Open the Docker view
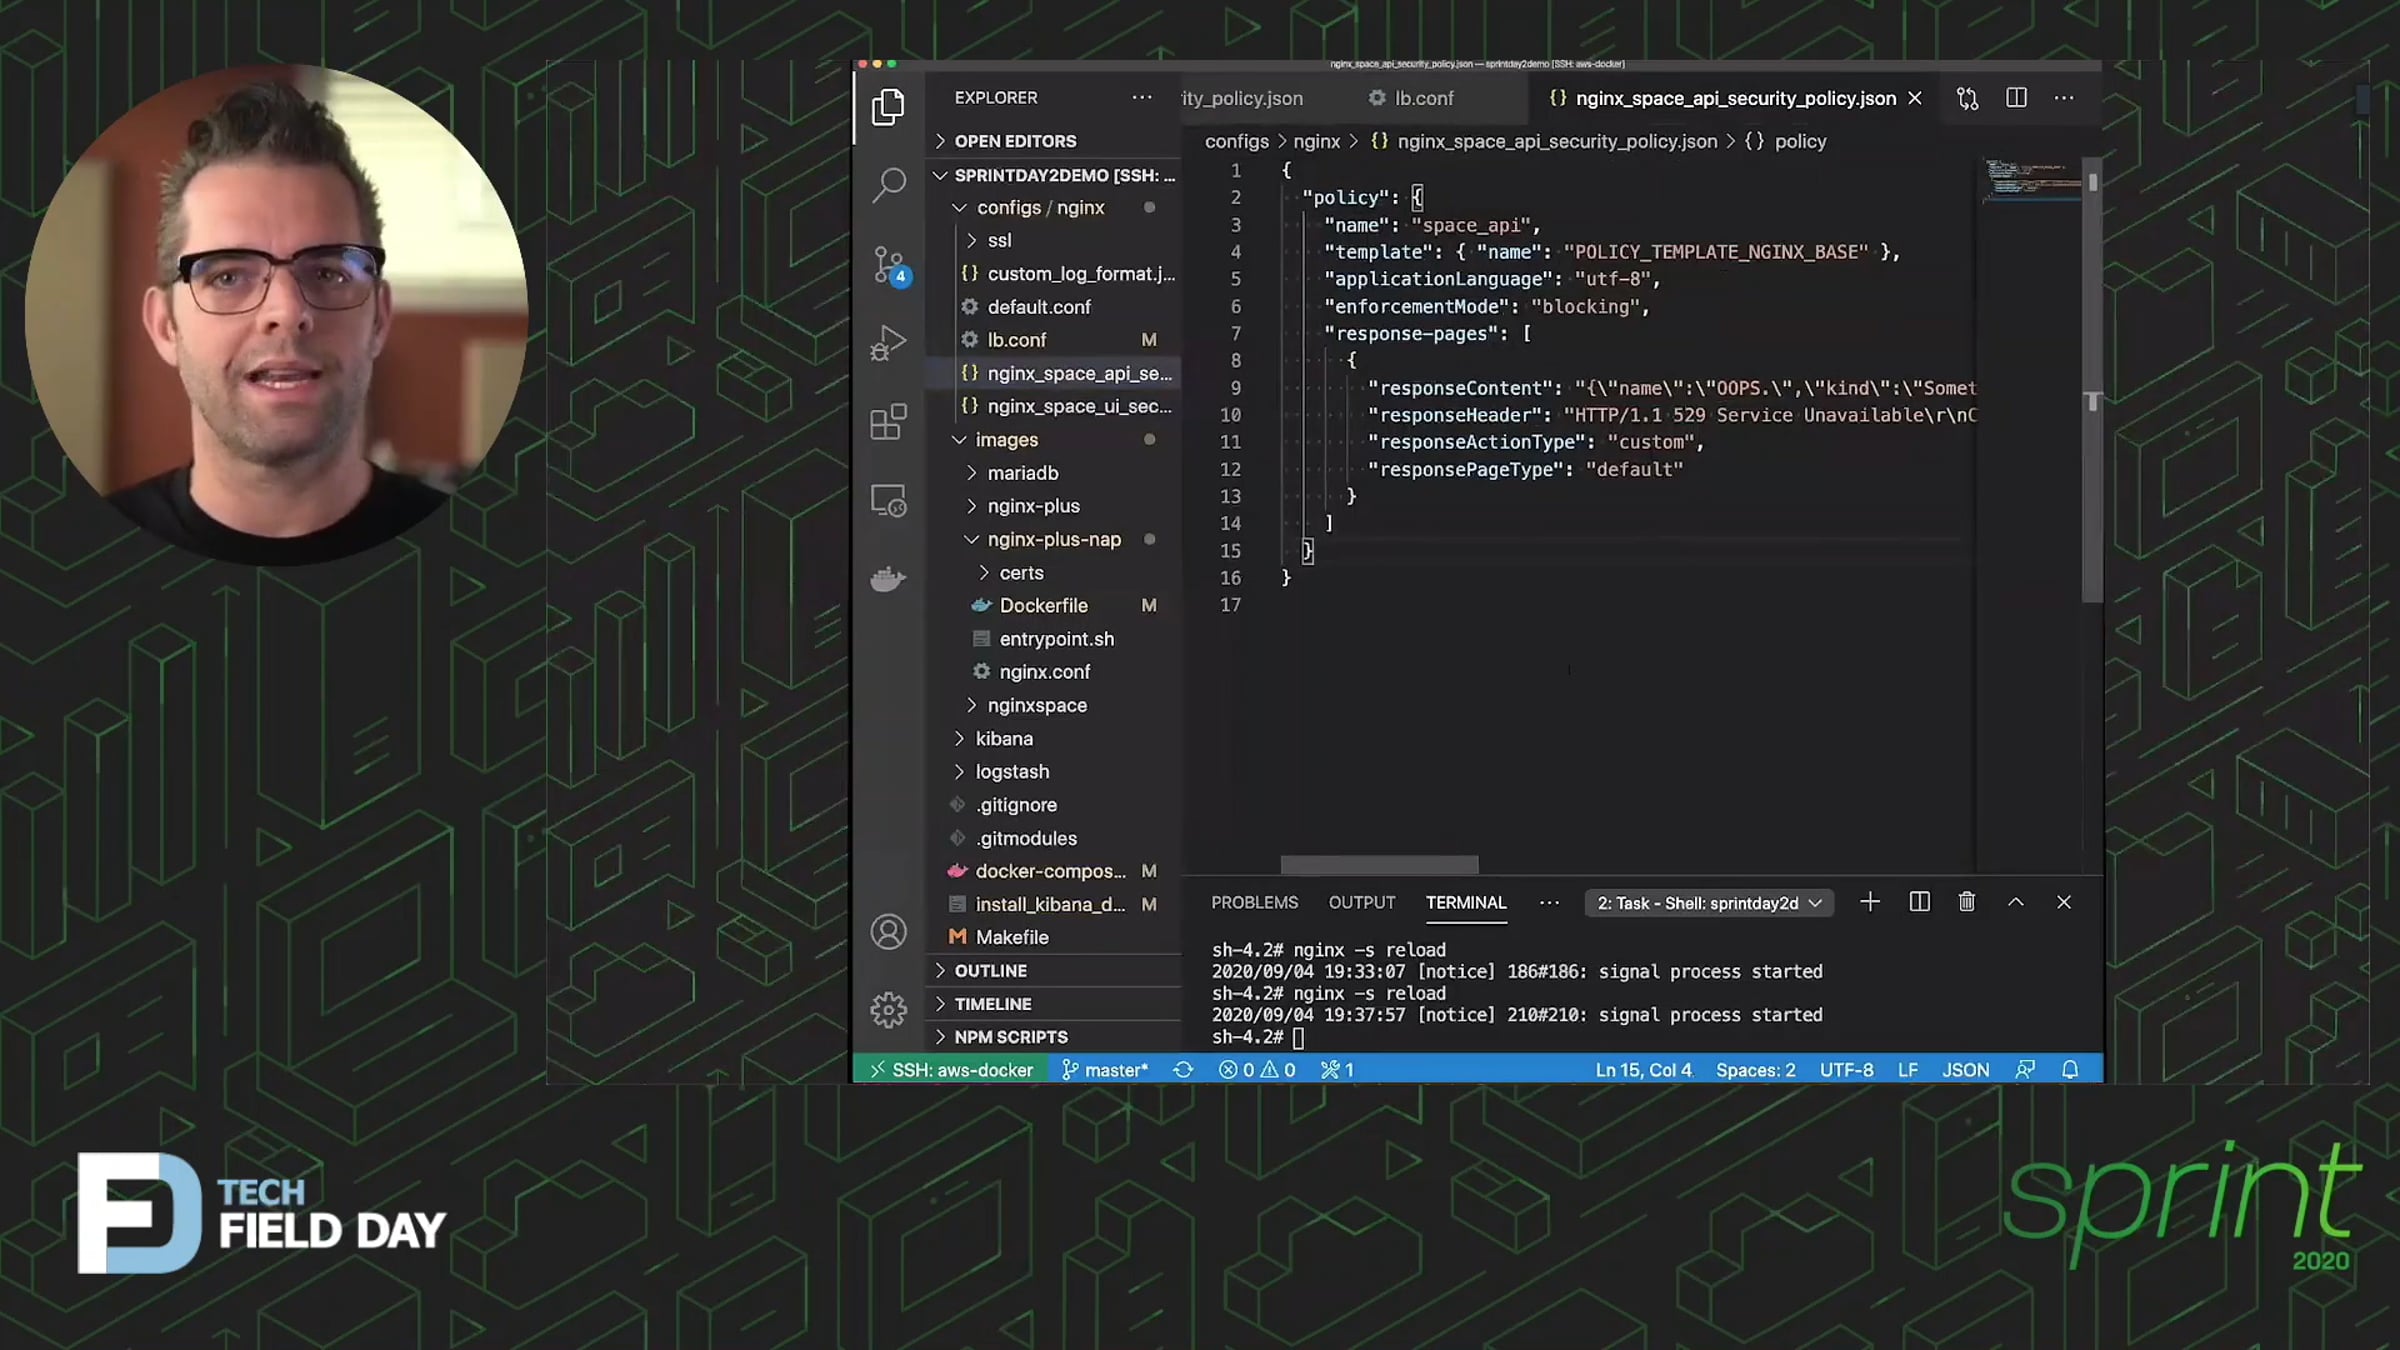The image size is (2400, 1350). coord(888,578)
